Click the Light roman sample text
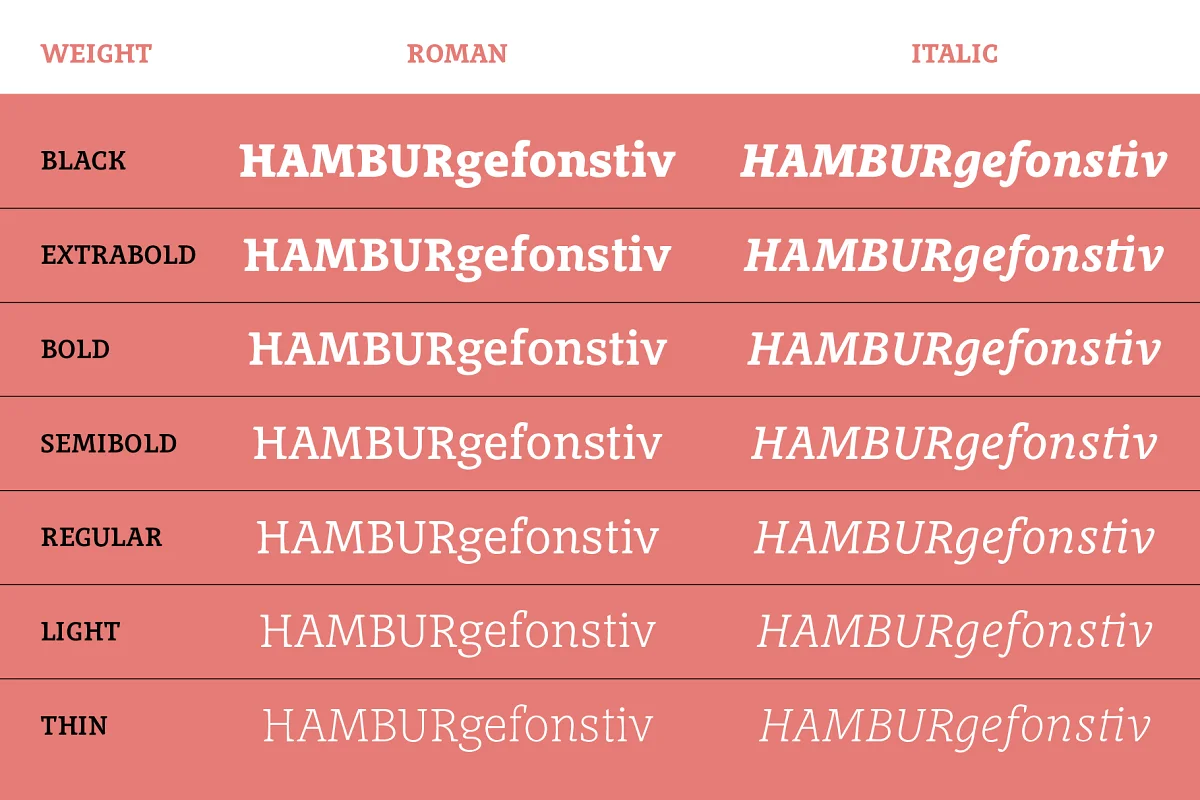Screen dimensions: 1200x800 [x=457, y=633]
